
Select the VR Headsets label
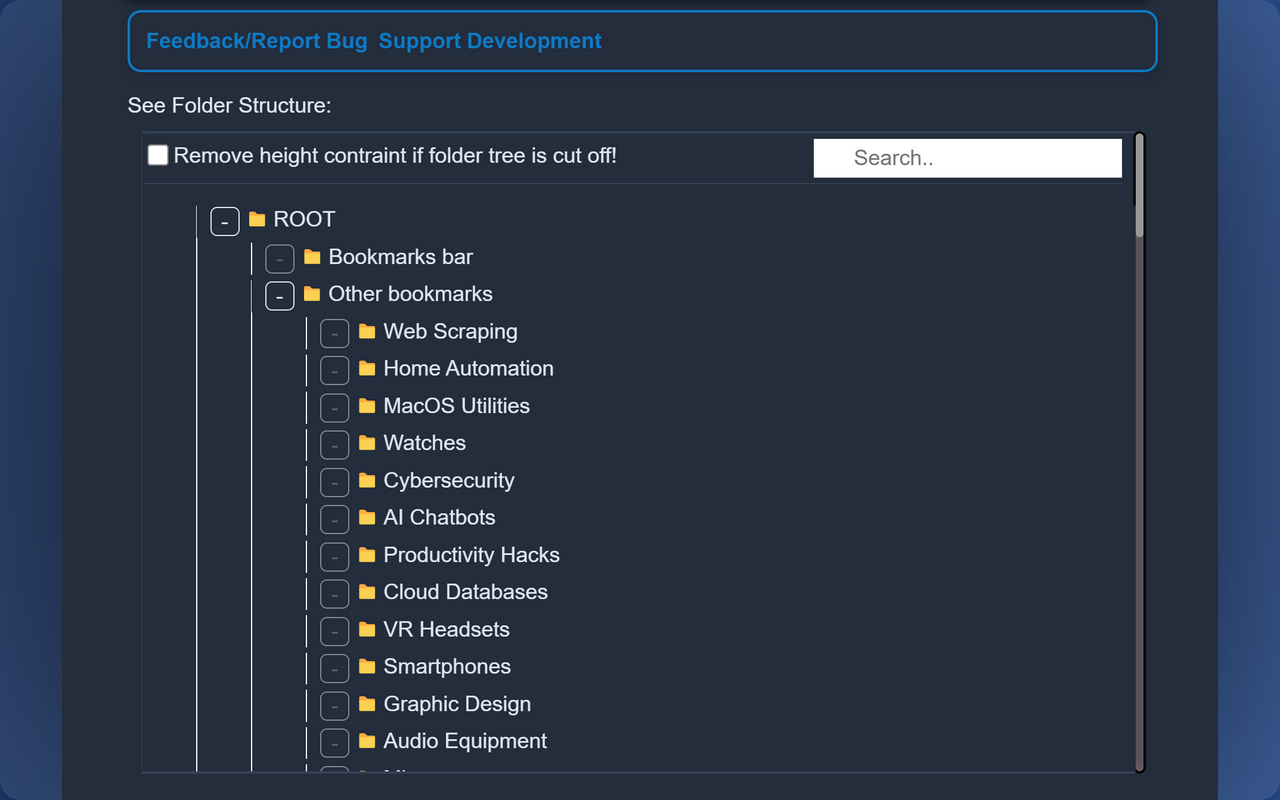447,629
